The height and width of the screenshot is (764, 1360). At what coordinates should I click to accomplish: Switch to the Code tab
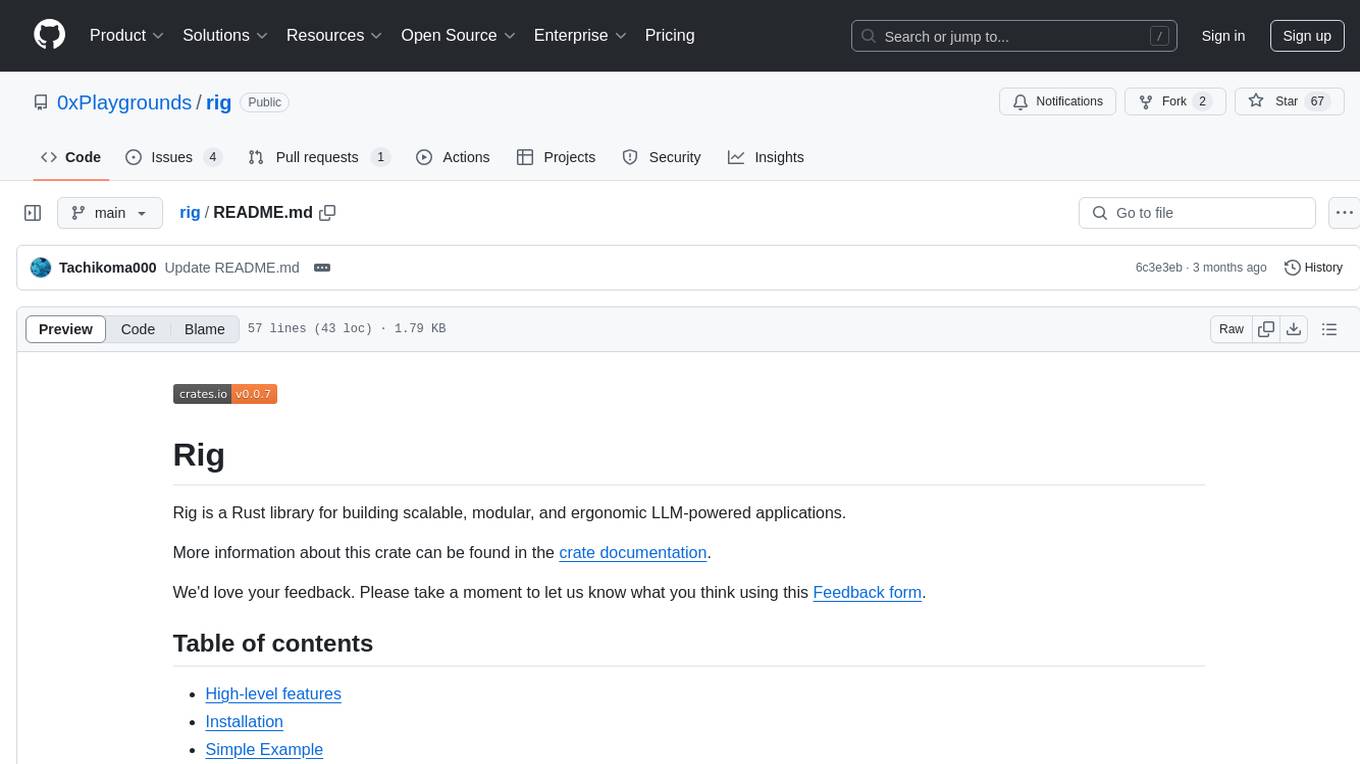click(x=71, y=157)
